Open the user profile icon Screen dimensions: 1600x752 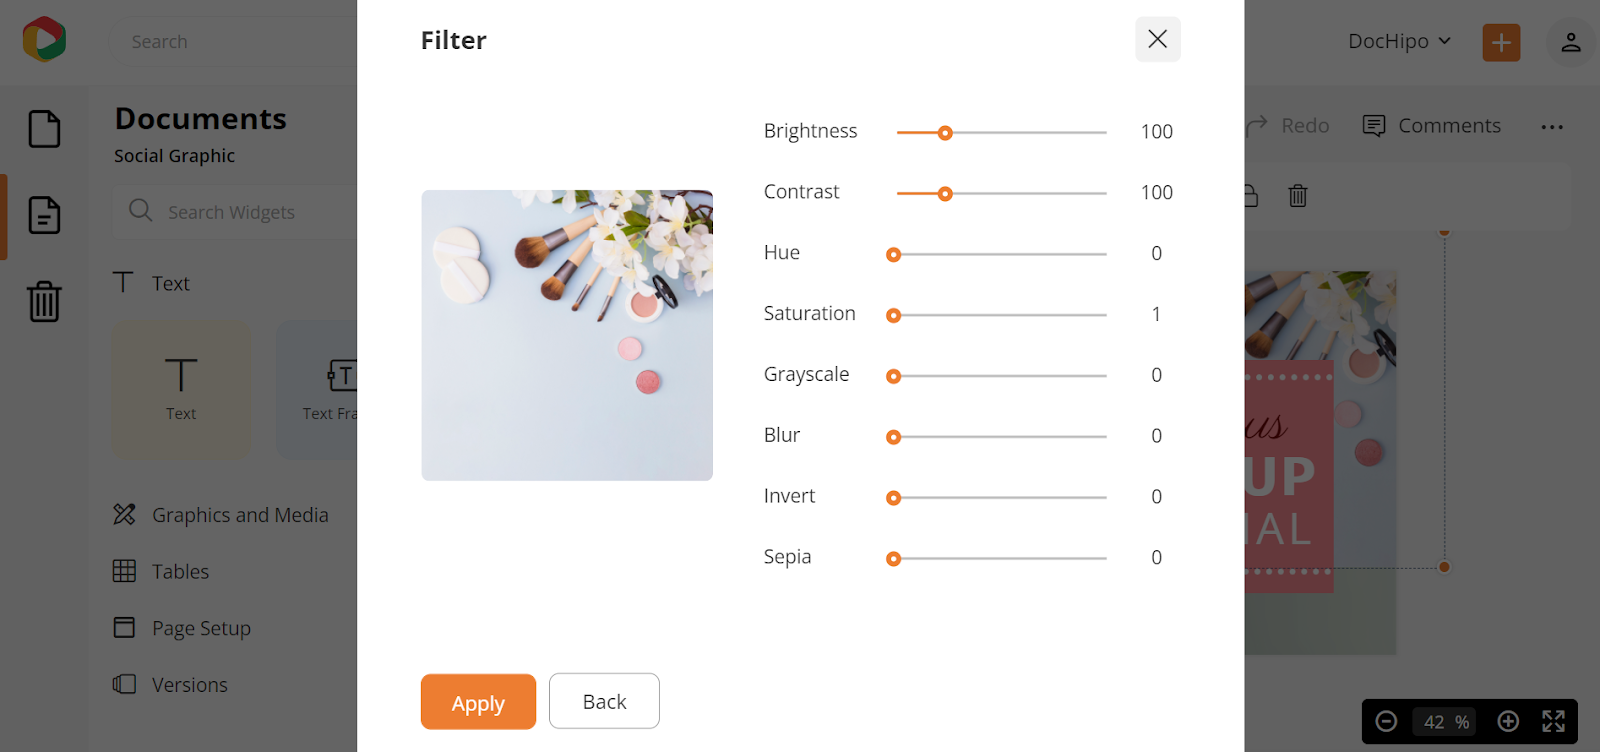point(1570,42)
